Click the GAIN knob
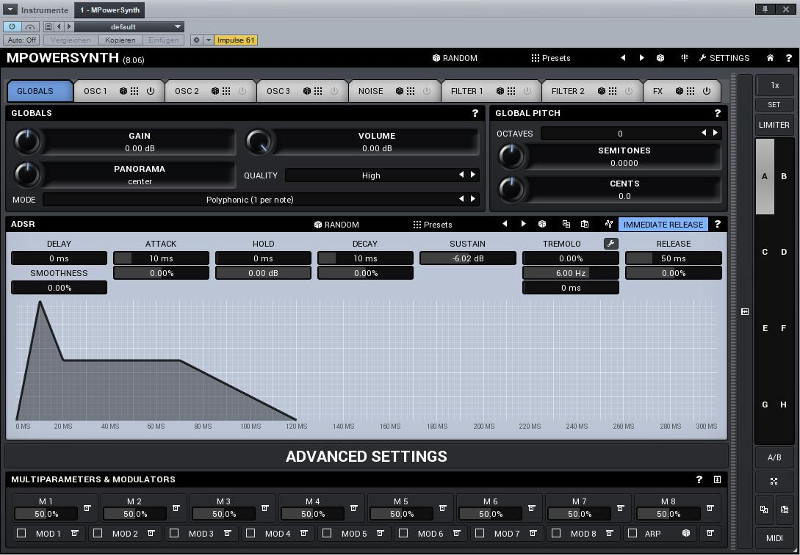 tap(27, 142)
